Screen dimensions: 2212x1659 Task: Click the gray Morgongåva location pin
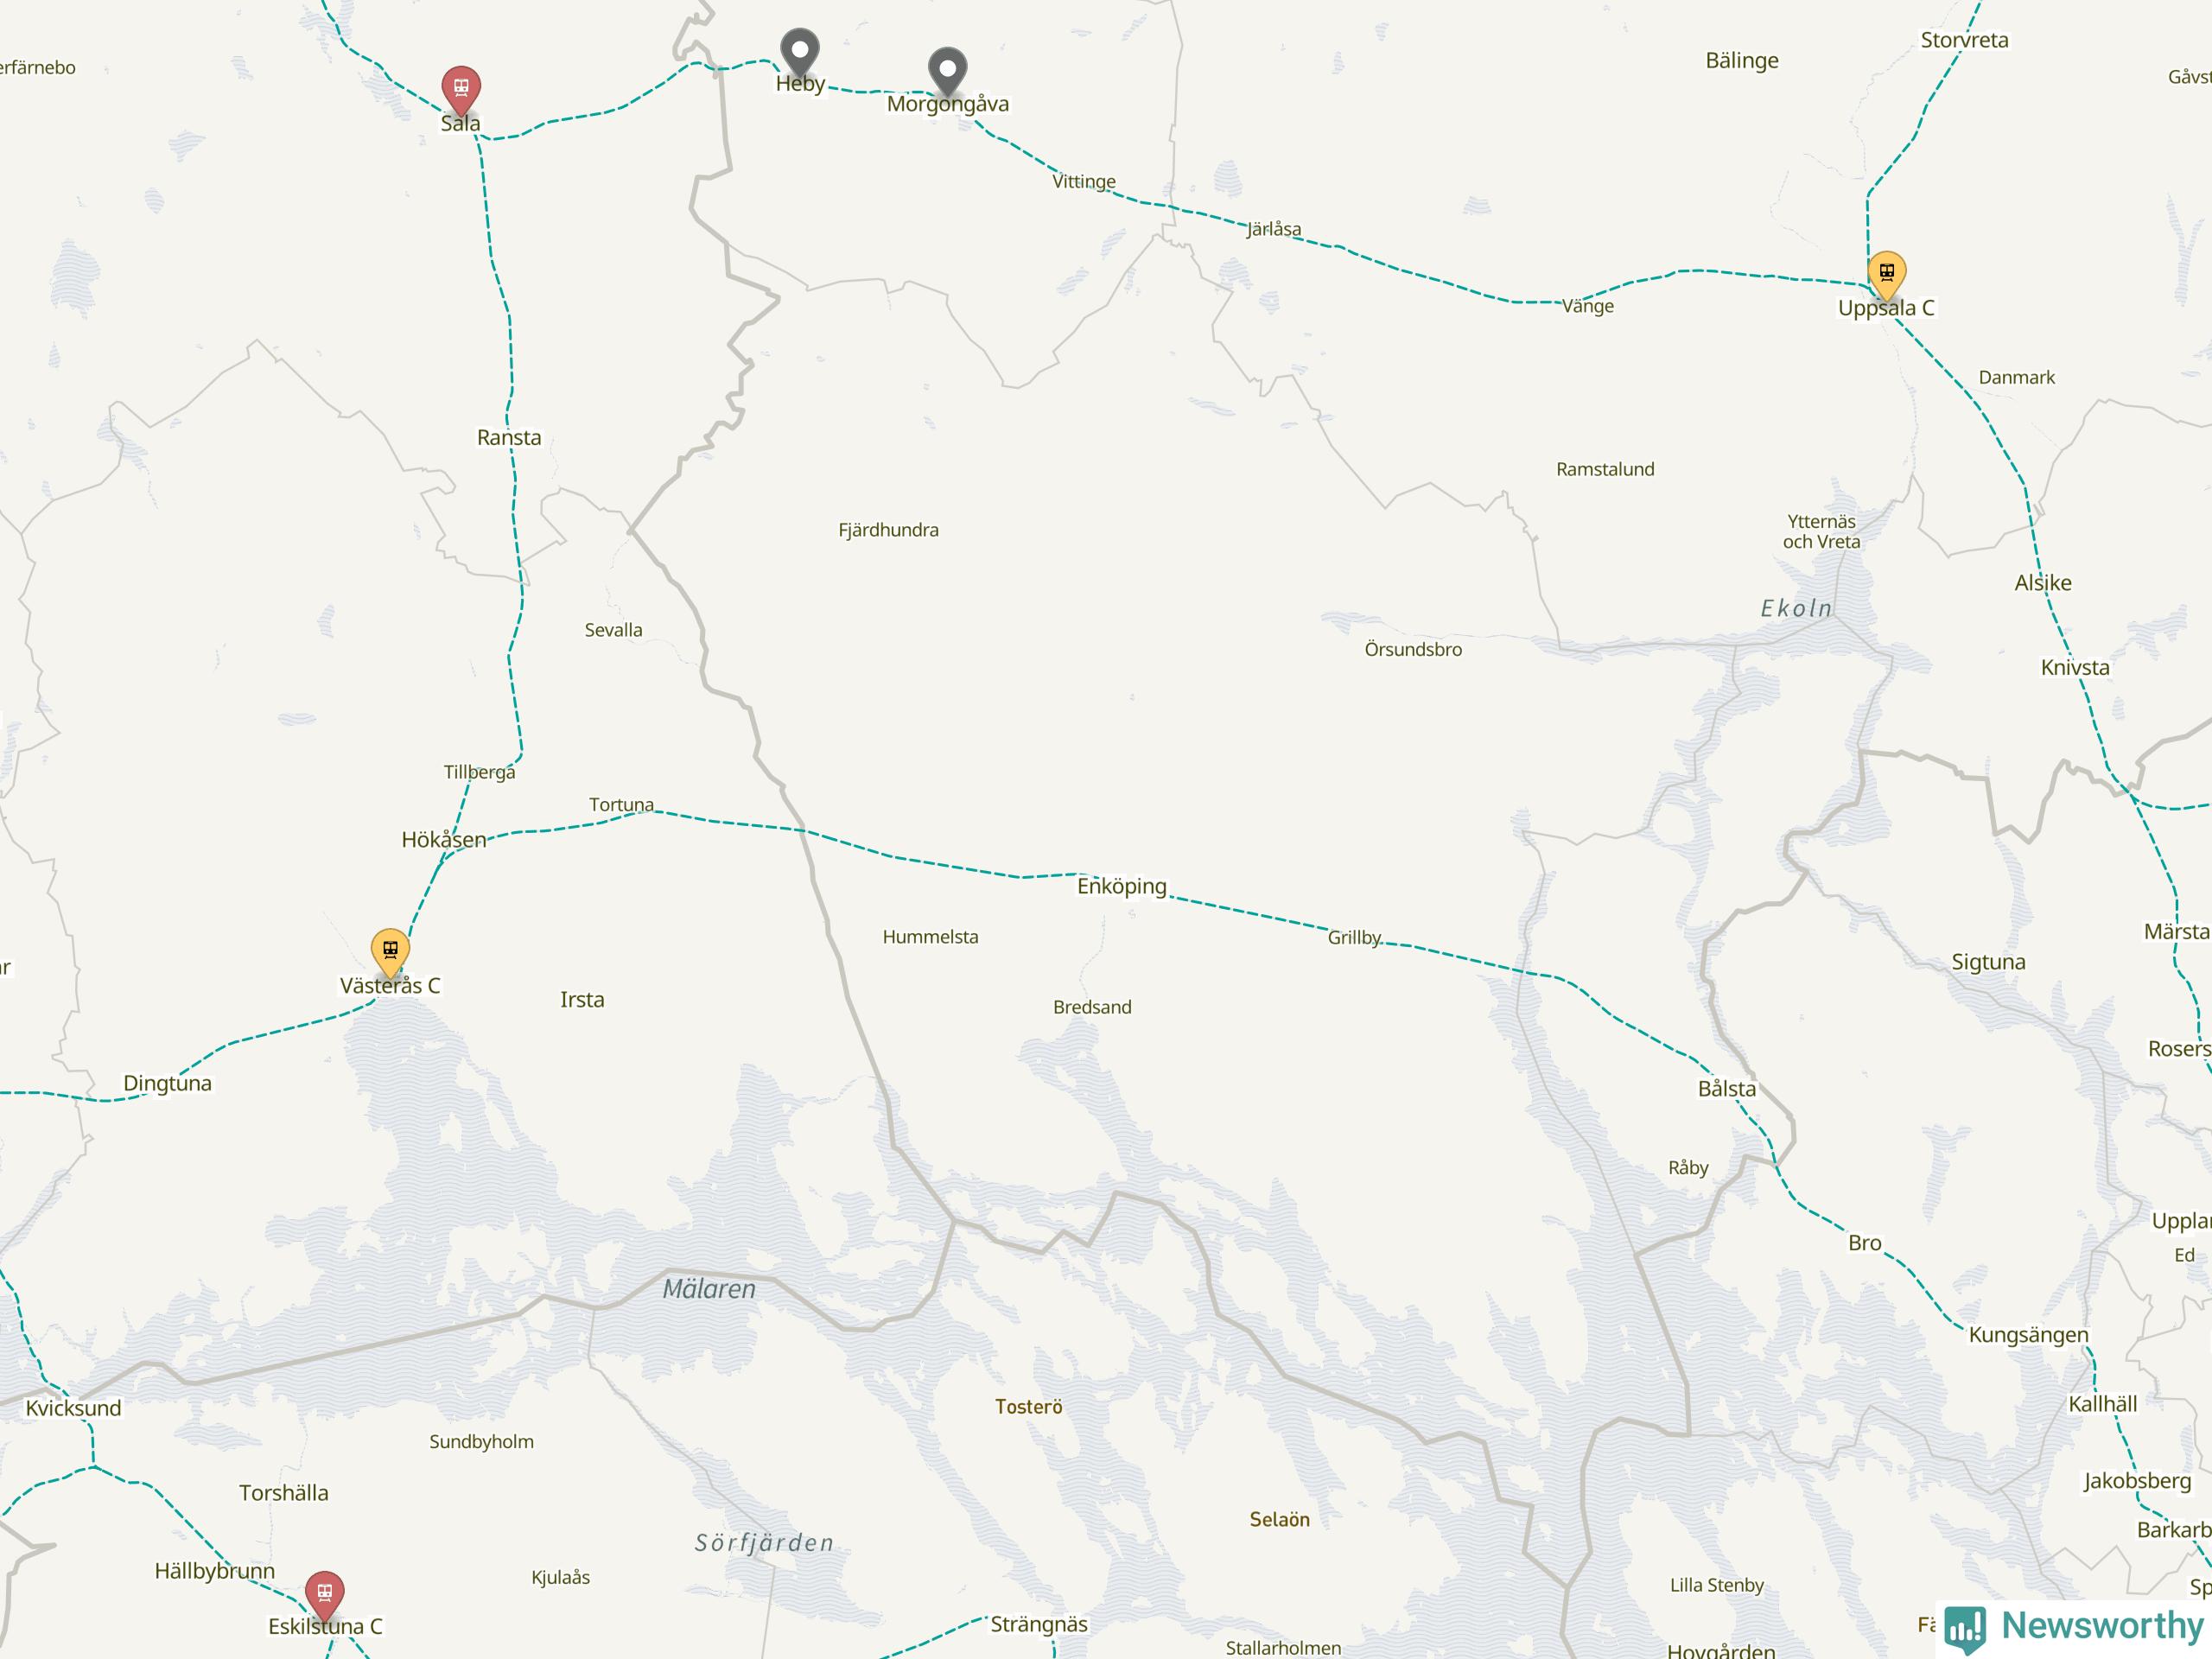947,72
